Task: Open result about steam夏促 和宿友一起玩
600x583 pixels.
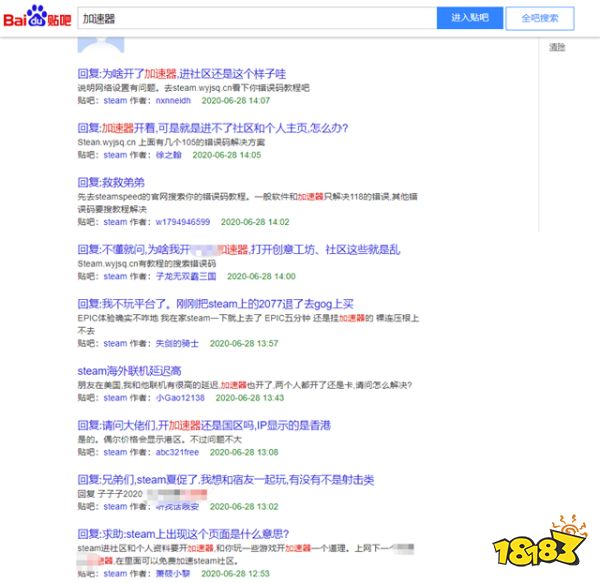Action: point(226,479)
